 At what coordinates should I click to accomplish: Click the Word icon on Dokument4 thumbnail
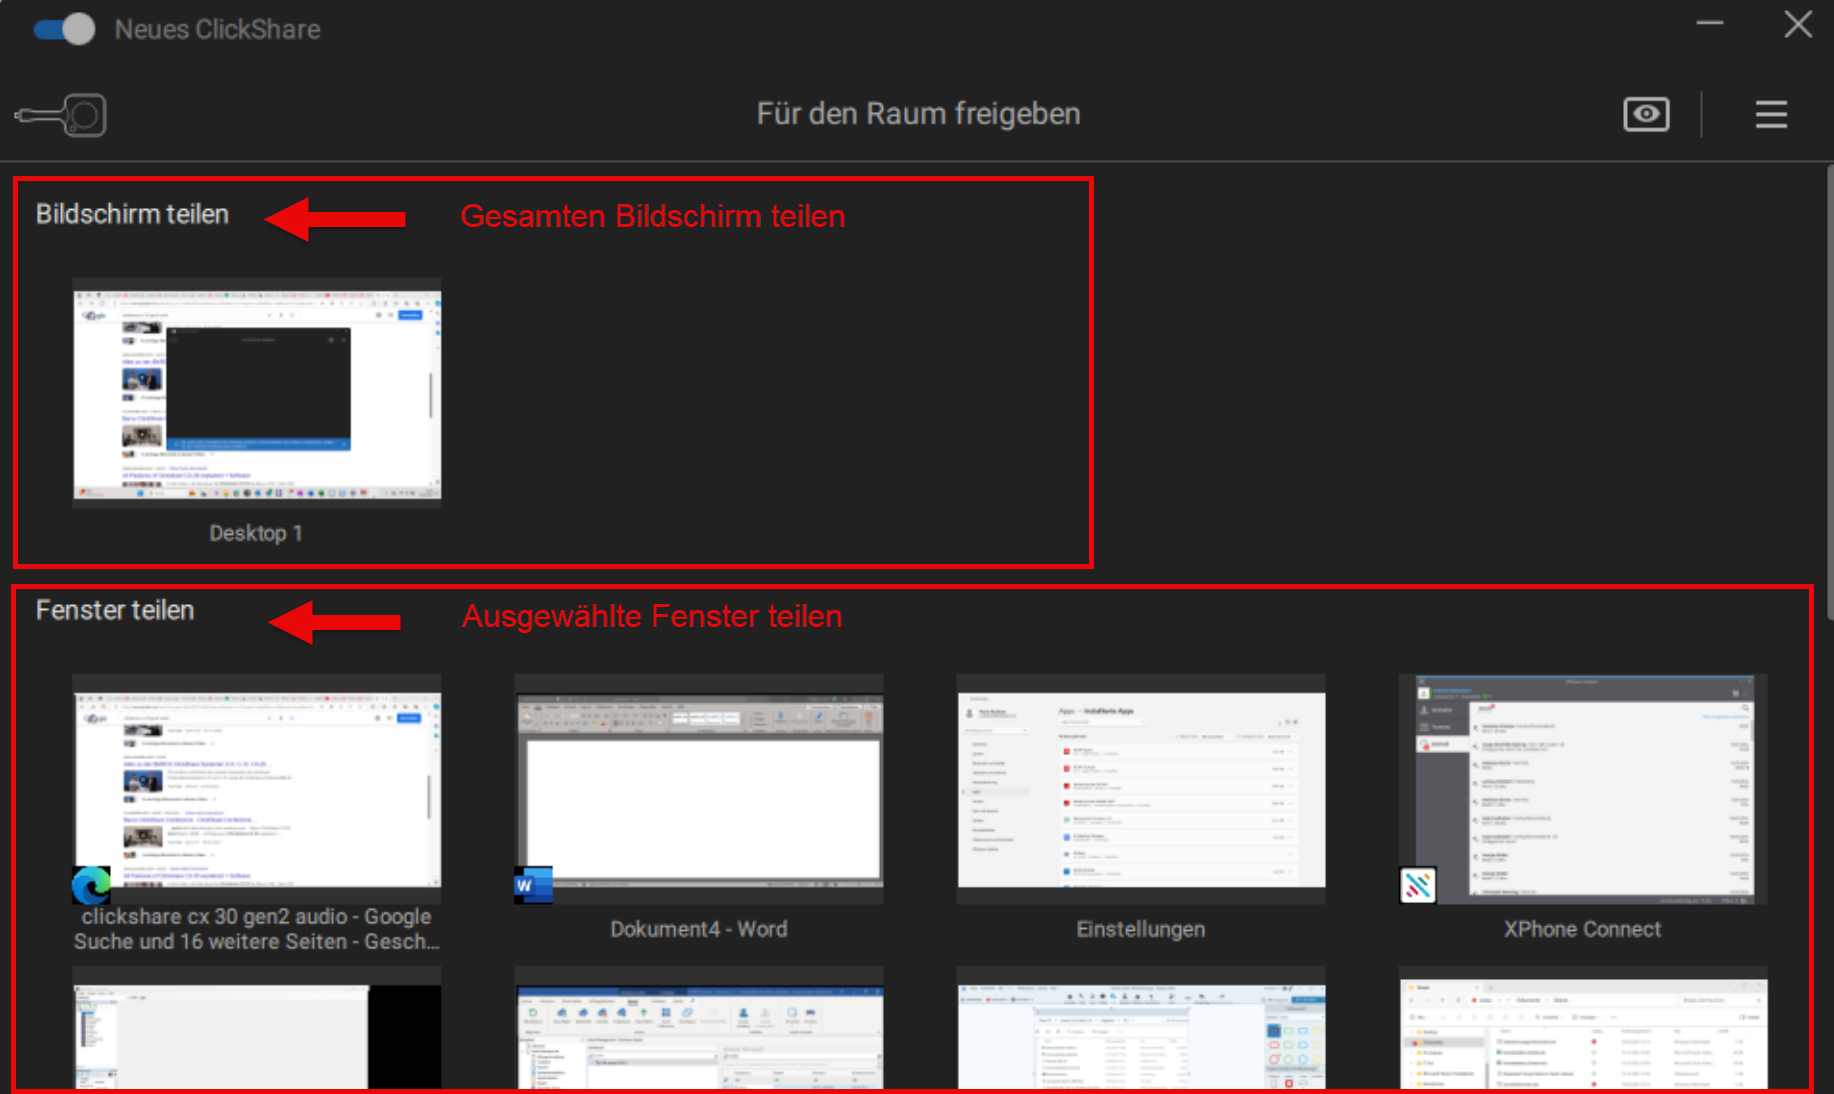click(532, 885)
